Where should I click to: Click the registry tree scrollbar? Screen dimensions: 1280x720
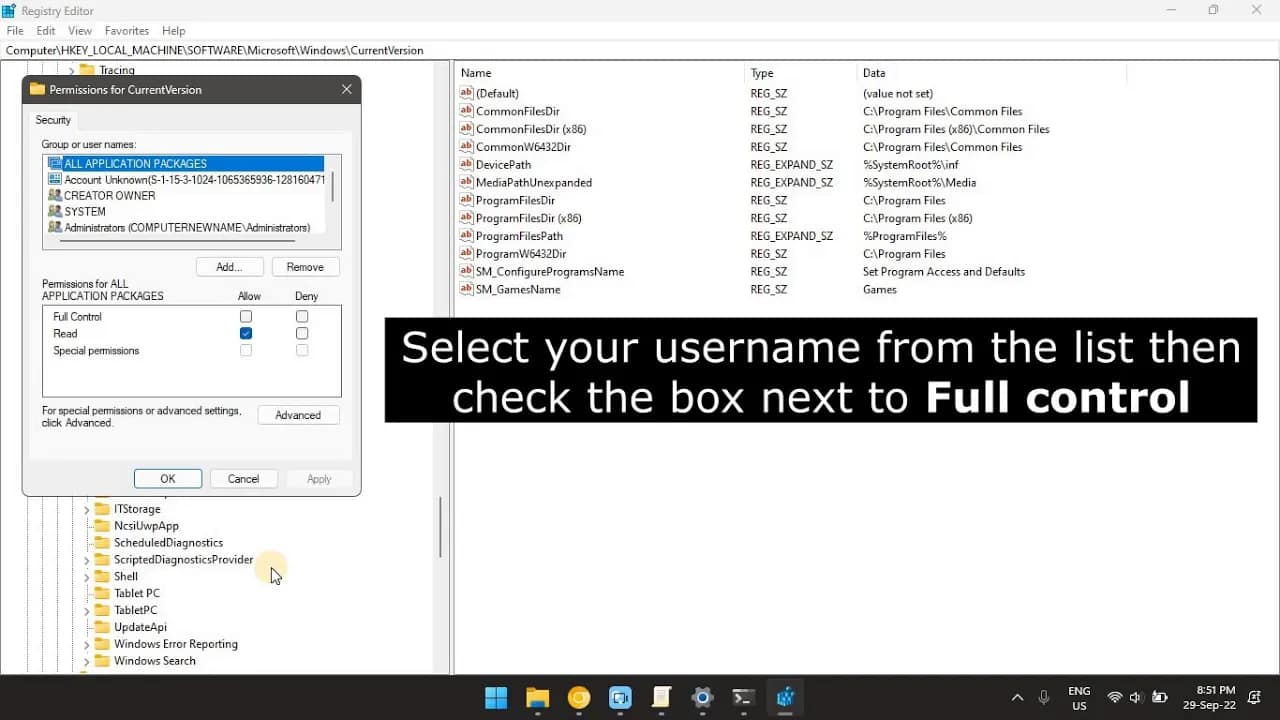click(x=440, y=527)
